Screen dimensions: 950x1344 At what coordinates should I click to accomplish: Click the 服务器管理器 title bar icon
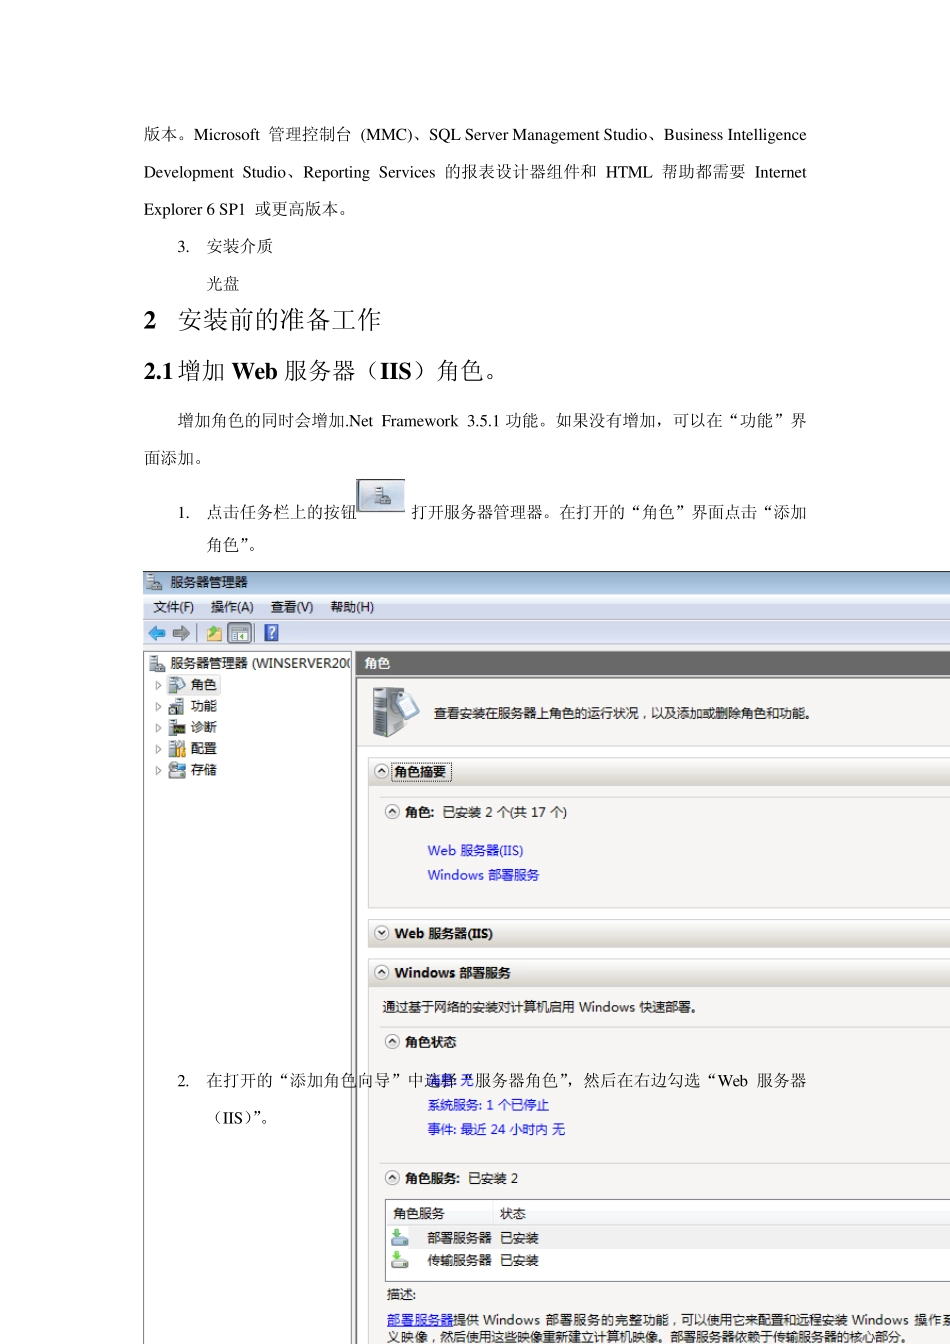154,582
